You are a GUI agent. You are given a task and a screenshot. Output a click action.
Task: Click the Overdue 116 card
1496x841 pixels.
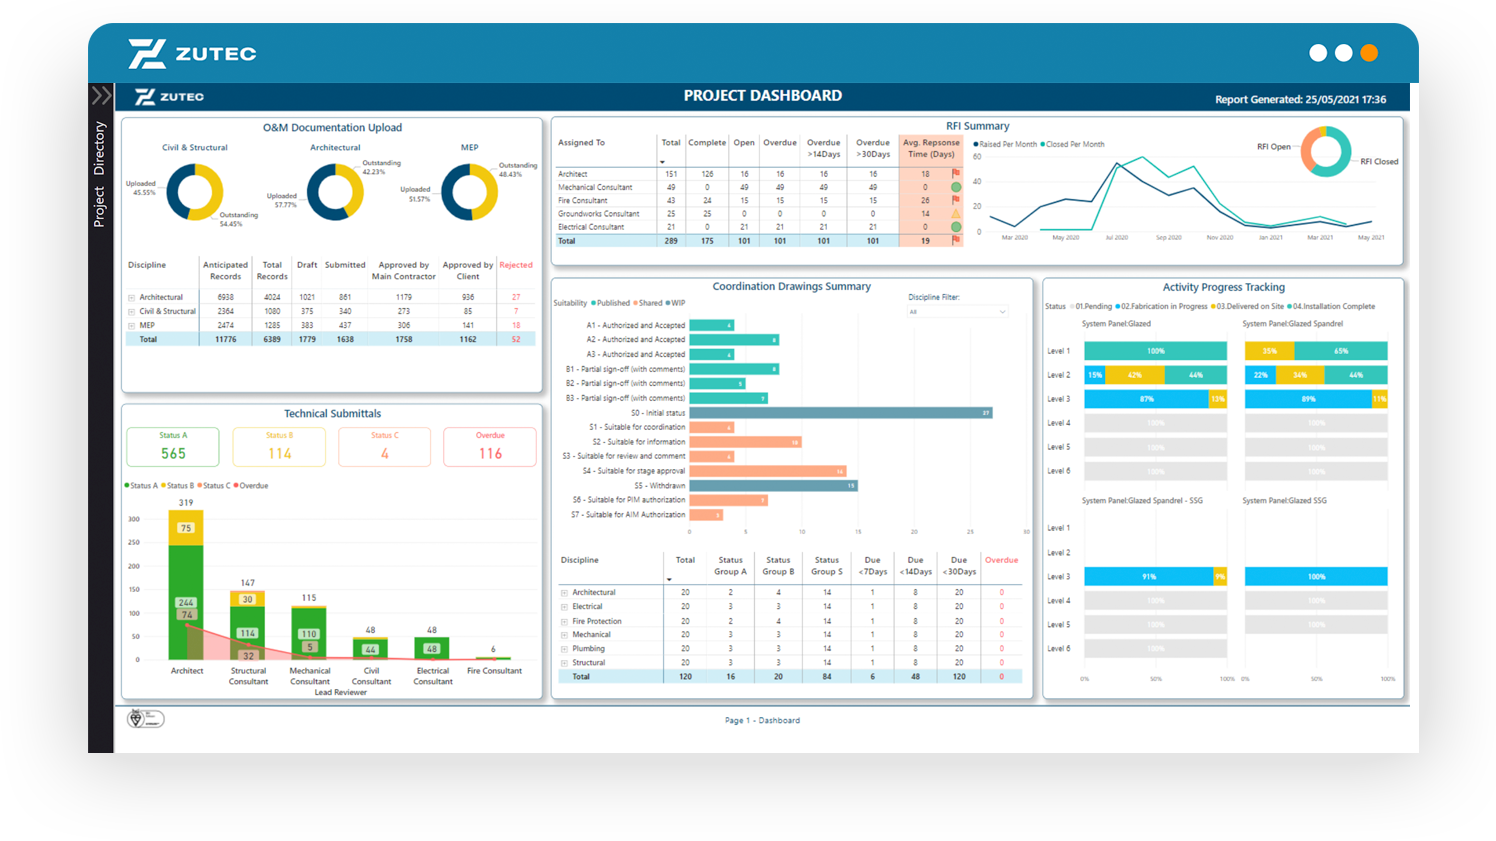[490, 447]
